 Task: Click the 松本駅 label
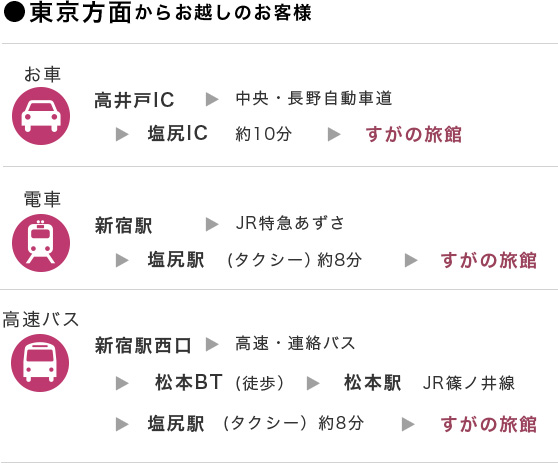pyautogui.click(x=373, y=383)
